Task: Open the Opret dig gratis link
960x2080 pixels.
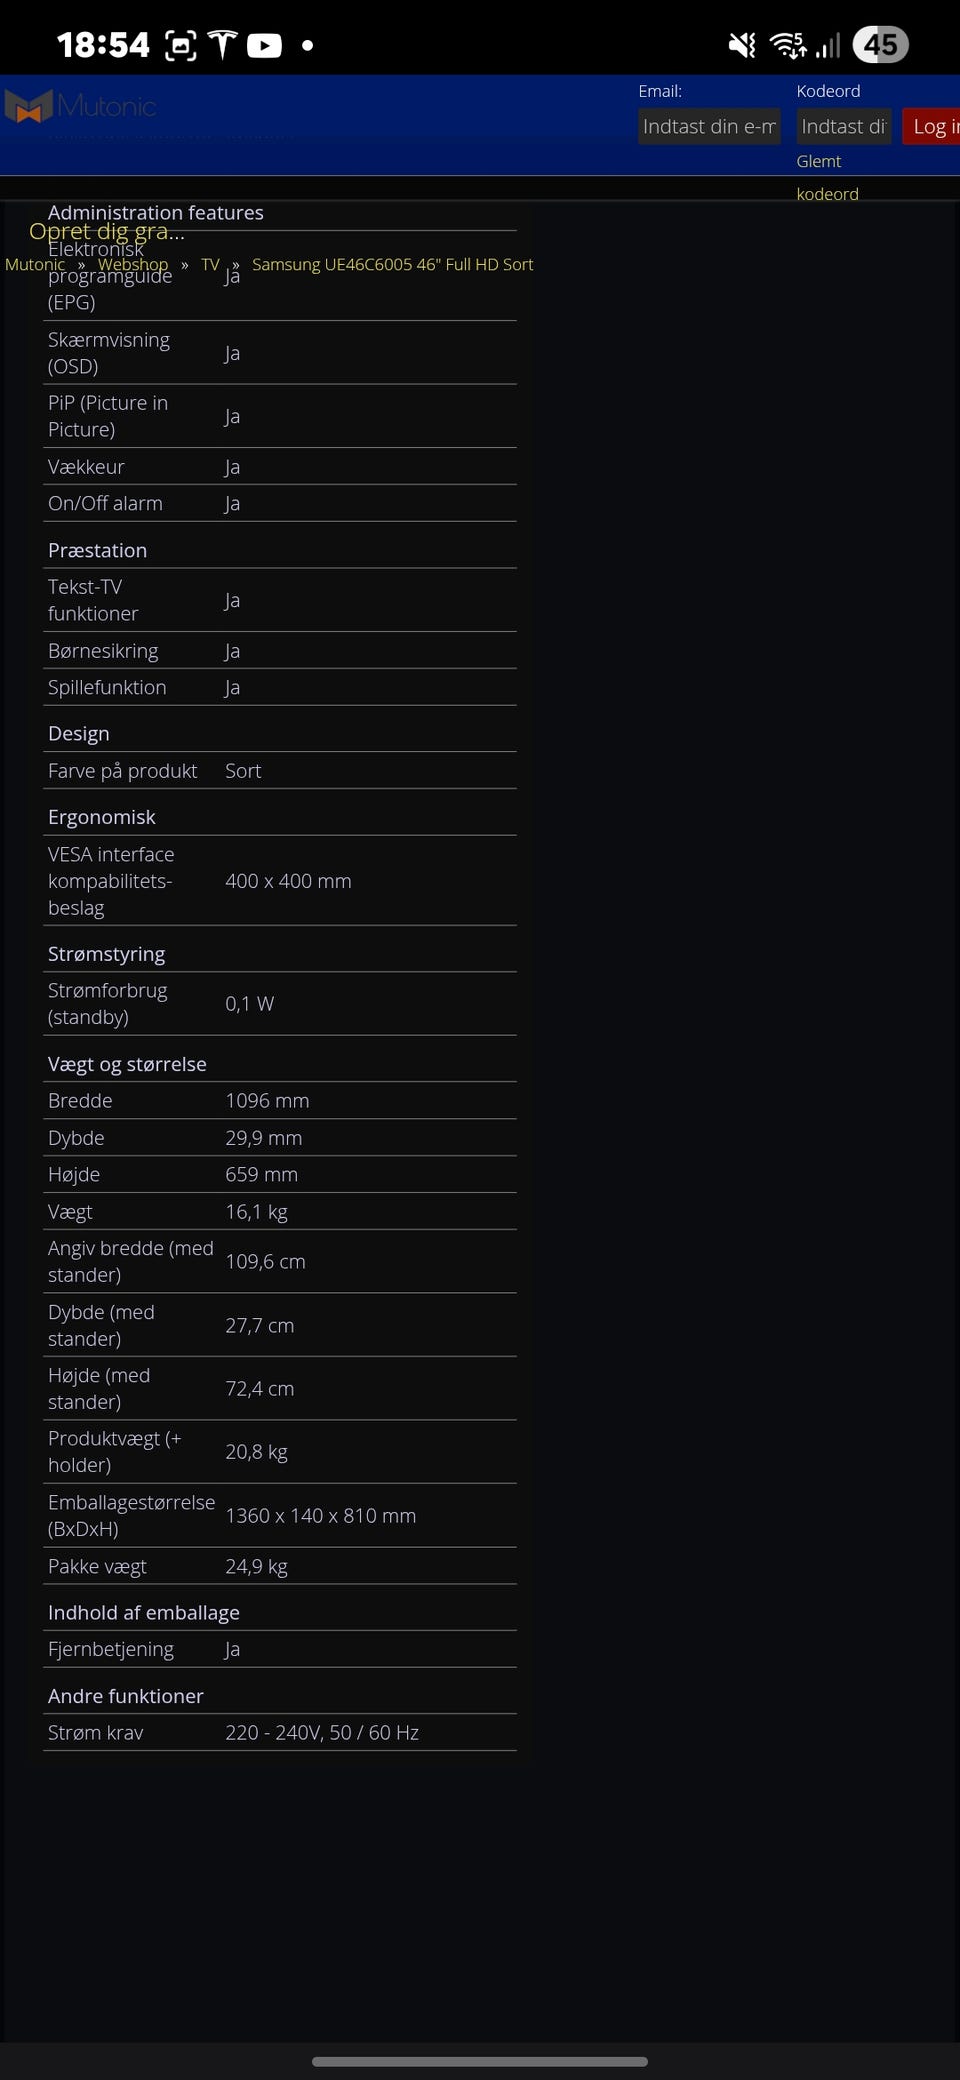Action: pyautogui.click(x=107, y=231)
